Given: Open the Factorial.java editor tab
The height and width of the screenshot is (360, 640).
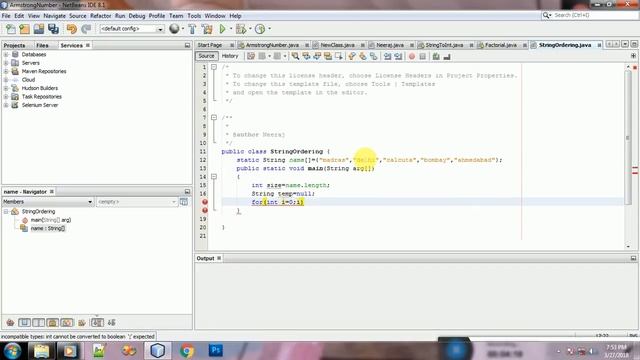Looking at the screenshot, I should coord(500,45).
